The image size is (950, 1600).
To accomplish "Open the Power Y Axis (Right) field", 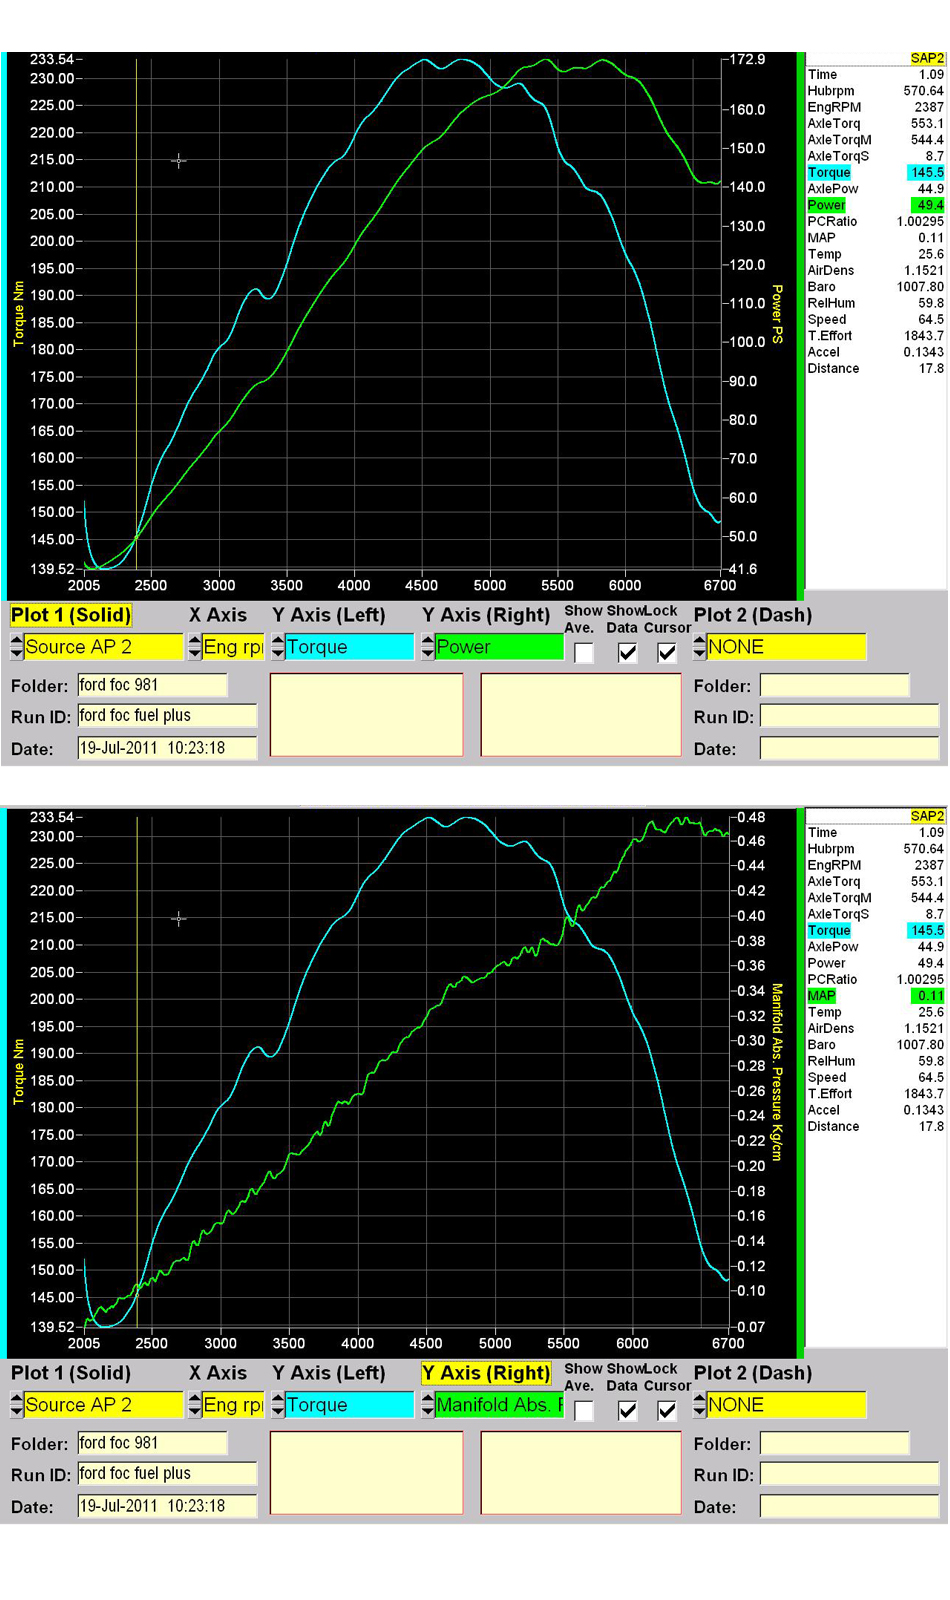I will pos(499,647).
